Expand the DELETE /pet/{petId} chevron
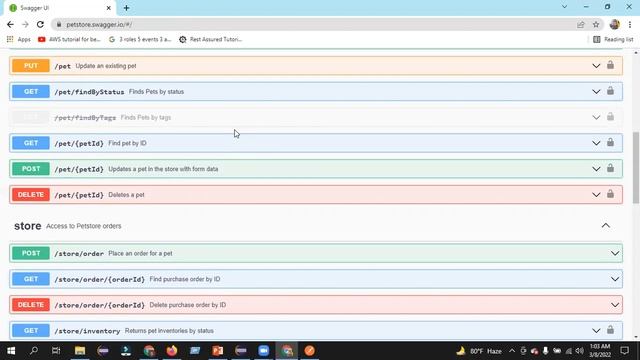 [x=596, y=195]
